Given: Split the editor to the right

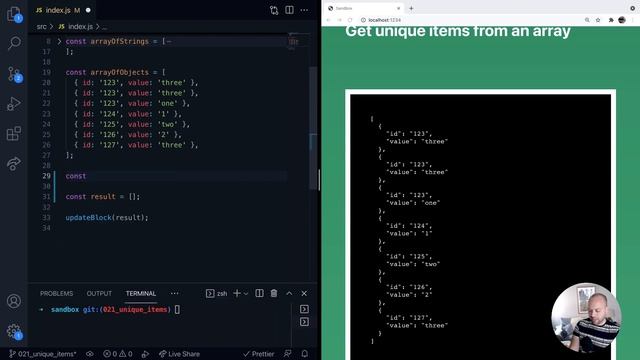Looking at the screenshot, I should point(289,10).
